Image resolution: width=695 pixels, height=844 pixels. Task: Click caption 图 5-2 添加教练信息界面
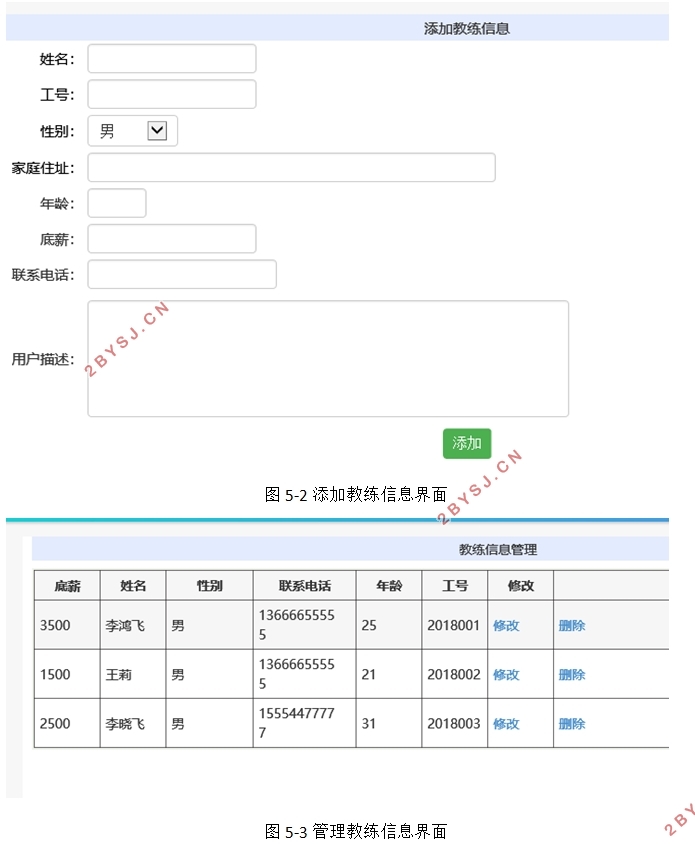[x=356, y=494]
